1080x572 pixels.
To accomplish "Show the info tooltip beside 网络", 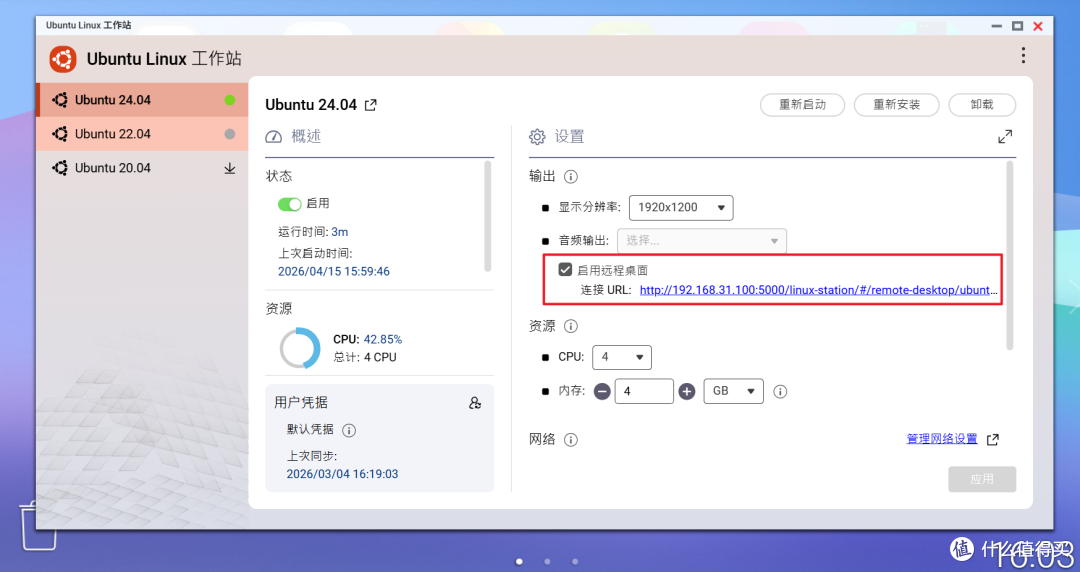I will pyautogui.click(x=570, y=440).
